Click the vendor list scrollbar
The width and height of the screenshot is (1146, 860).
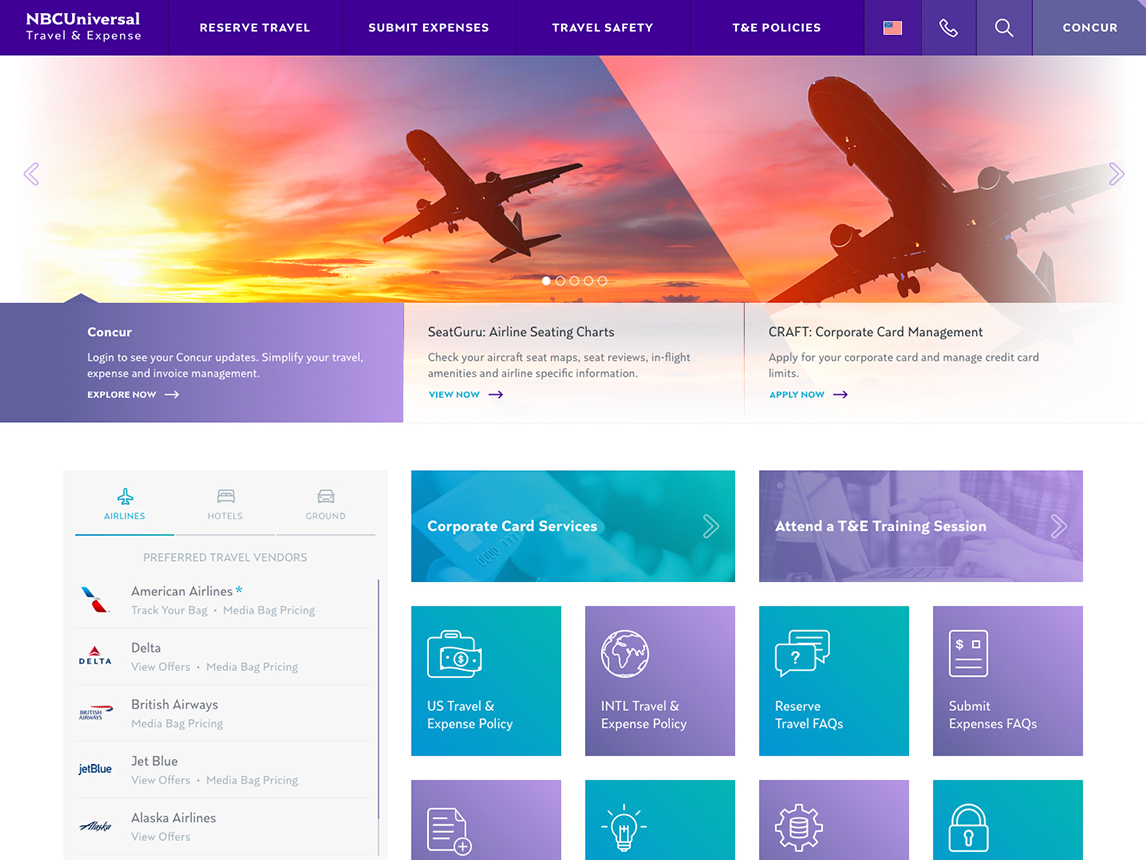point(379,699)
